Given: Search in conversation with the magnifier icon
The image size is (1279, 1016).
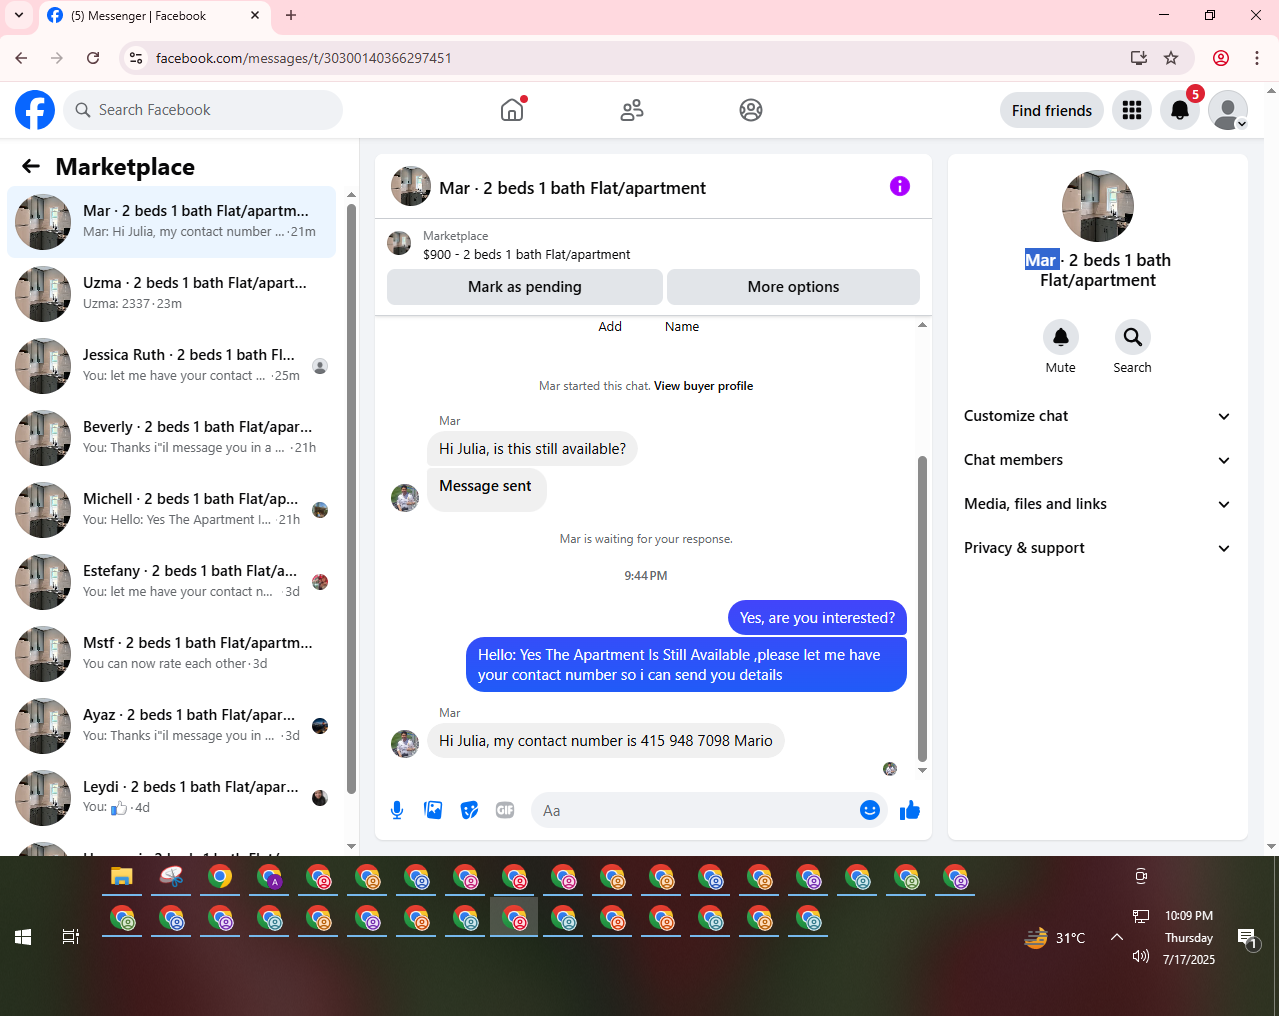Looking at the screenshot, I should click(1132, 337).
